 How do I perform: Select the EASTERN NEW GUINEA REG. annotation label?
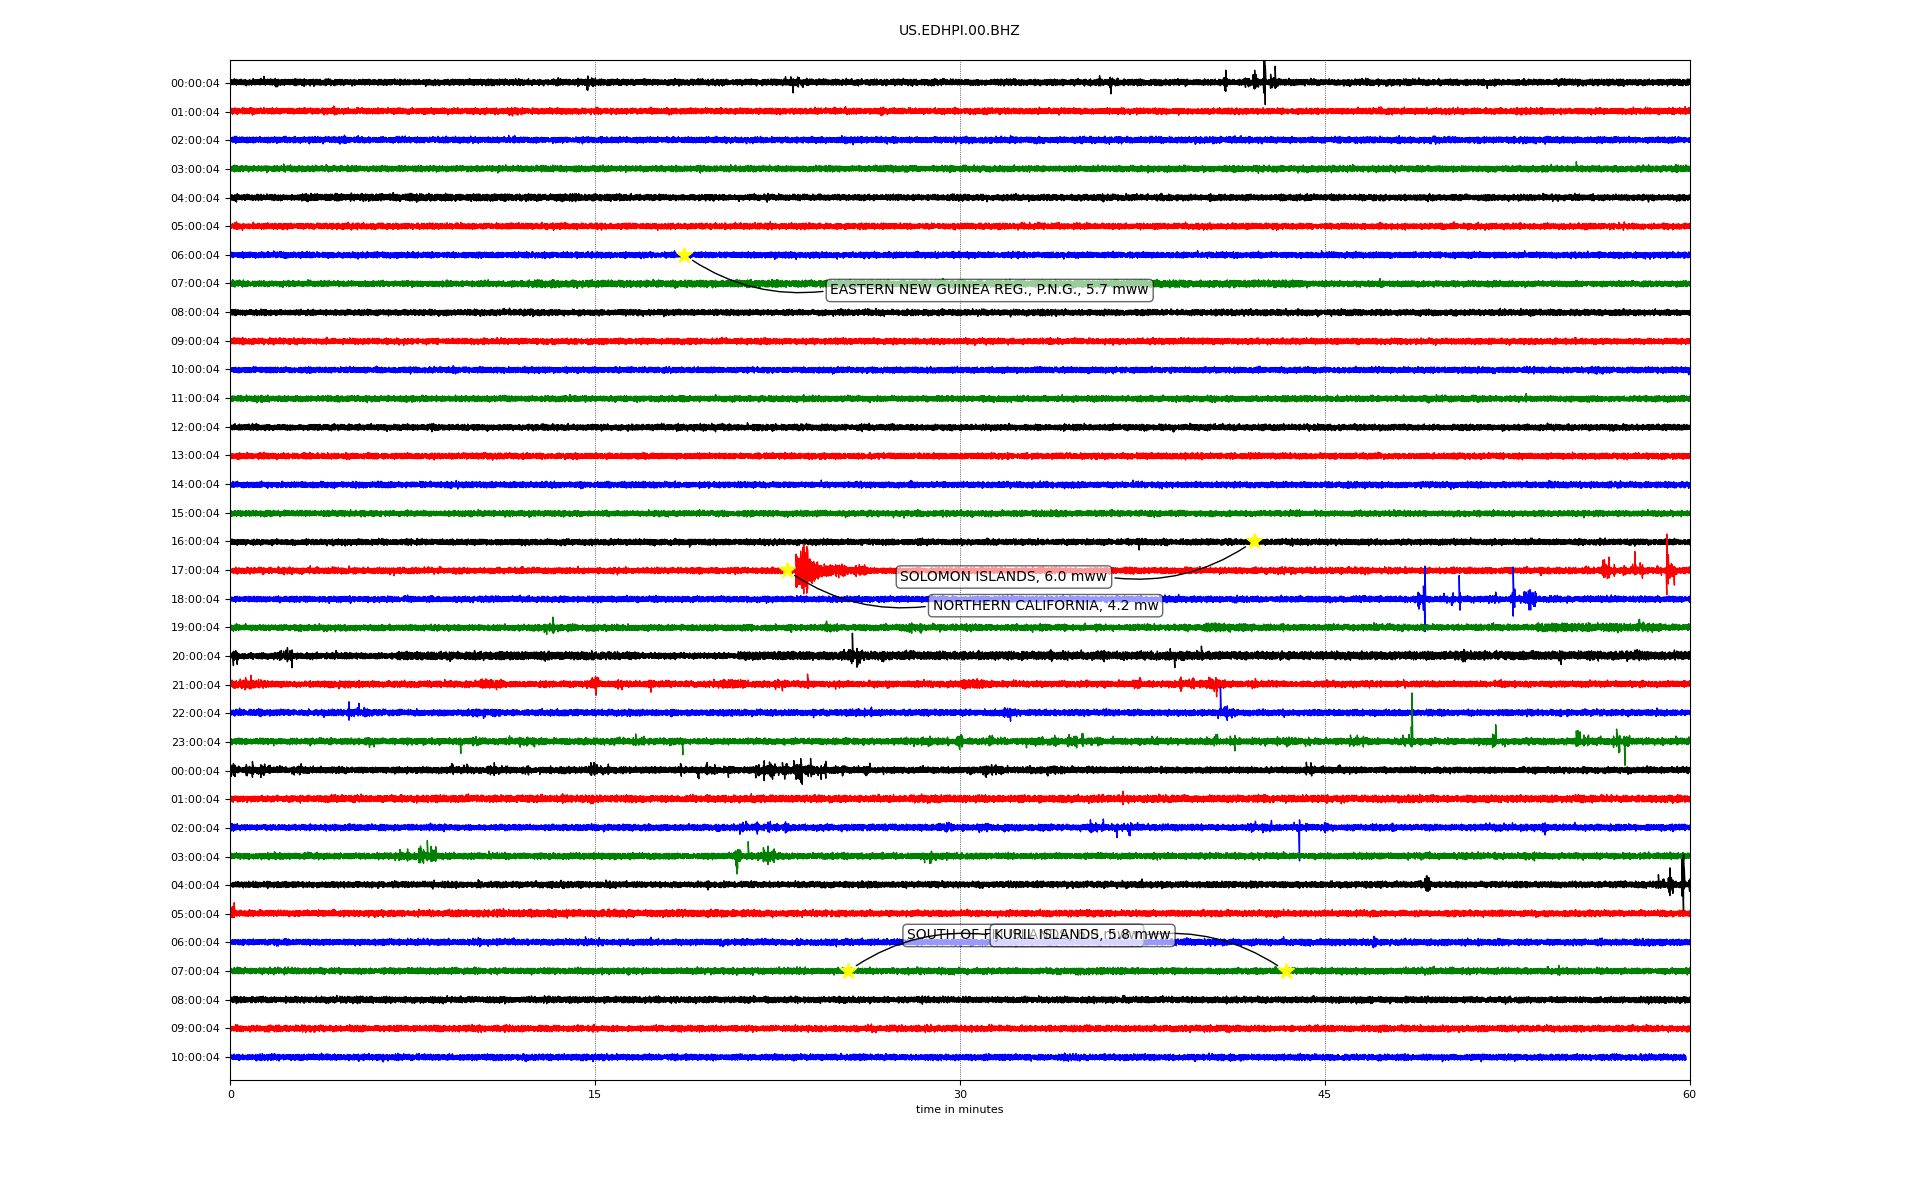point(989,290)
